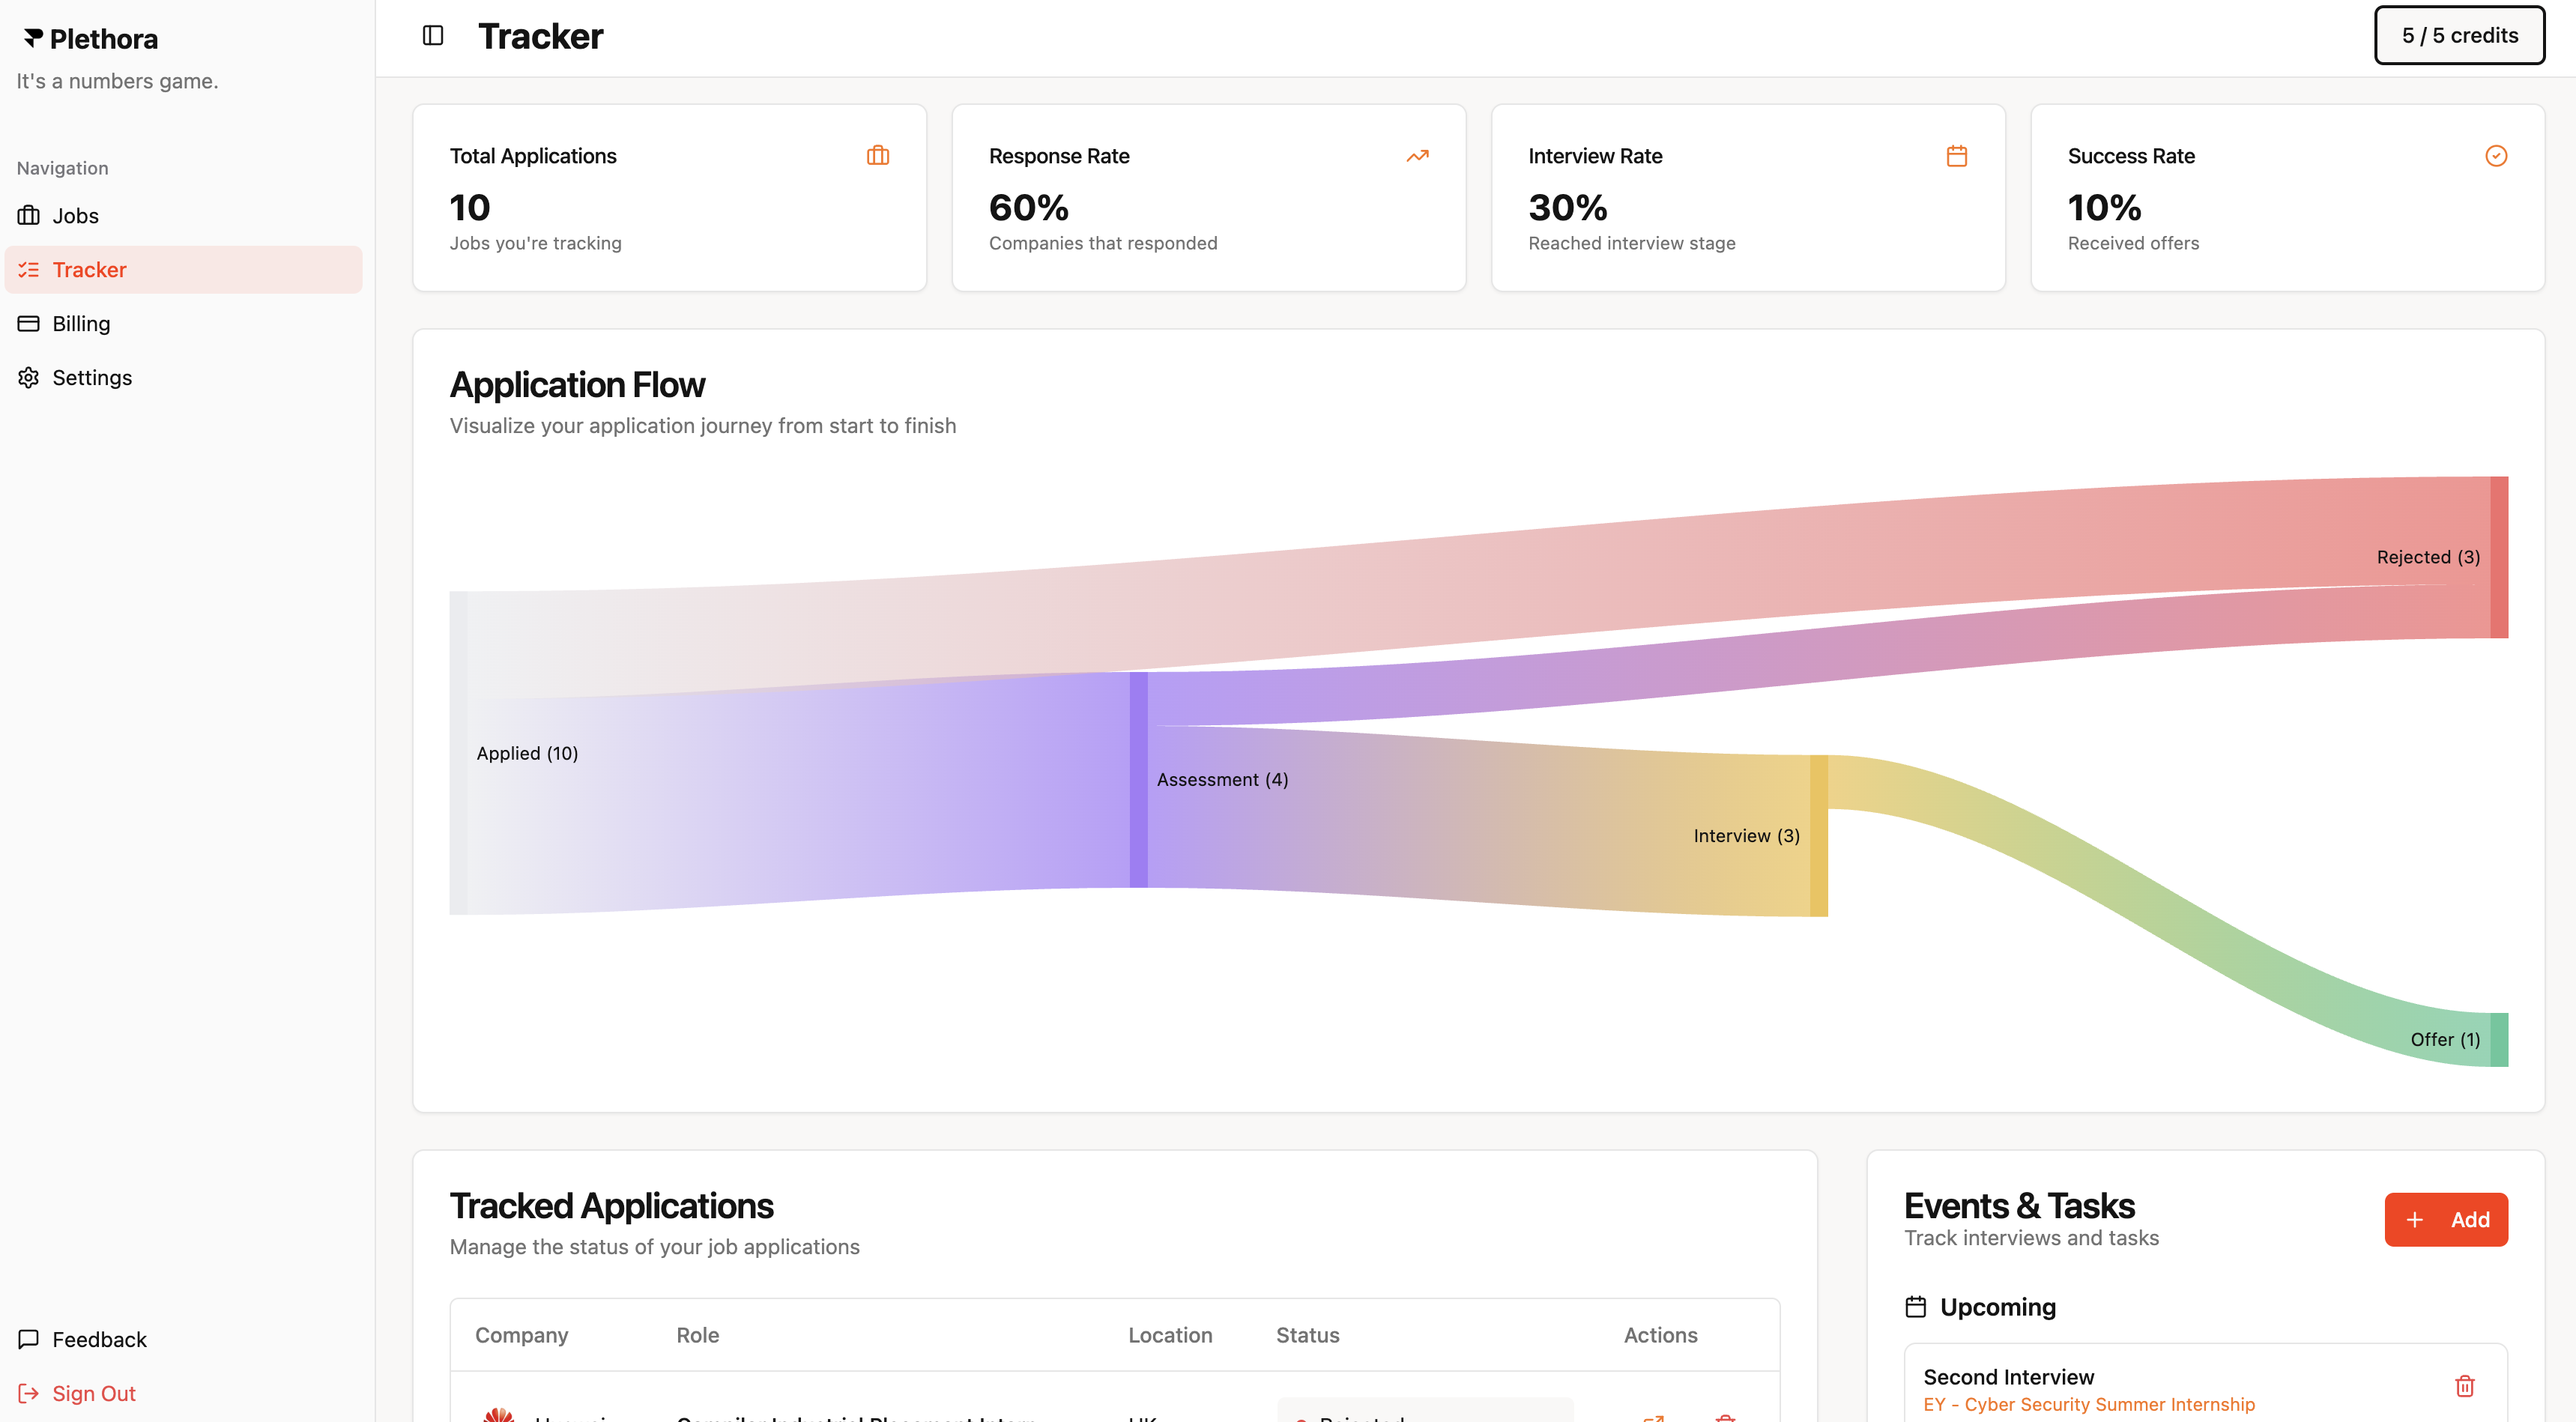Viewport: 2576px width, 1422px height.
Task: Click the Assessment (4) node bar
Action: point(1138,779)
